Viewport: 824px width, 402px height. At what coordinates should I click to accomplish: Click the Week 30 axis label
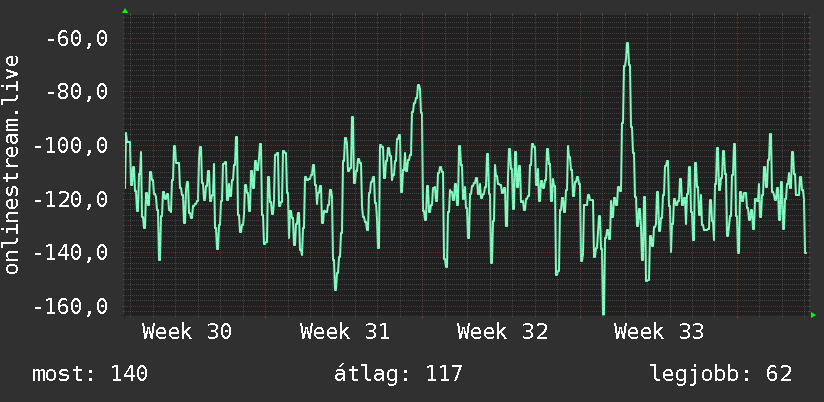(187, 332)
